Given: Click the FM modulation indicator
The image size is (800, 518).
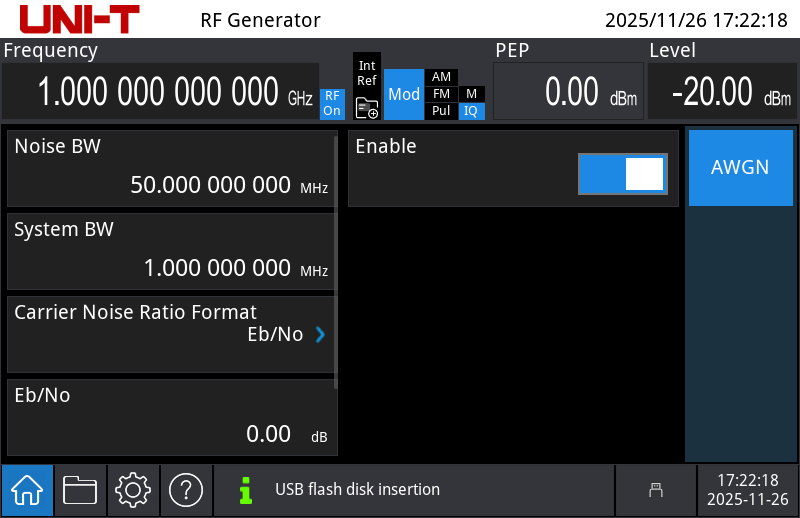Looking at the screenshot, I should pos(441,94).
